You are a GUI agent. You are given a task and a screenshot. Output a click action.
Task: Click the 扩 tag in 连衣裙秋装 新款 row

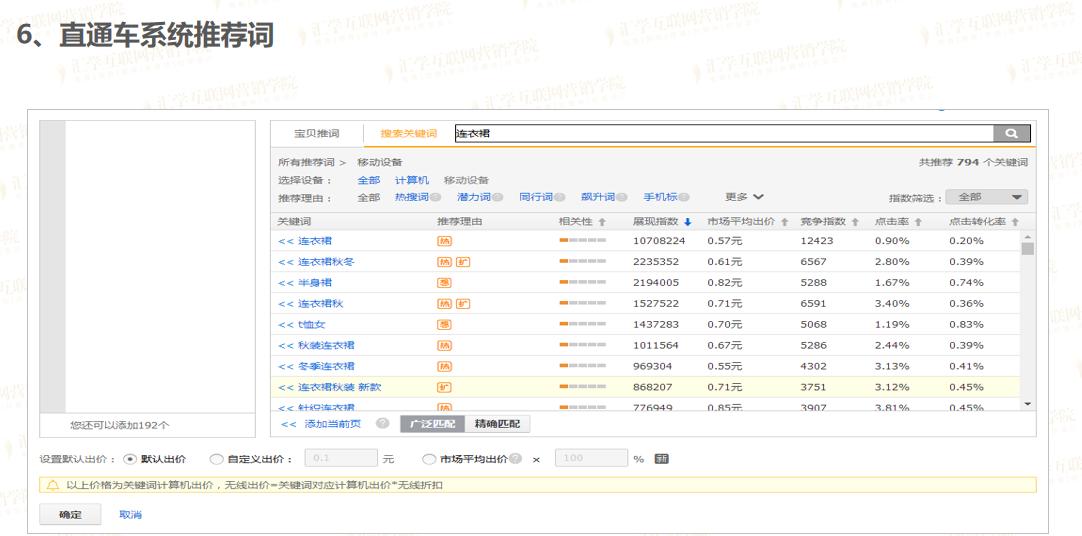444,387
